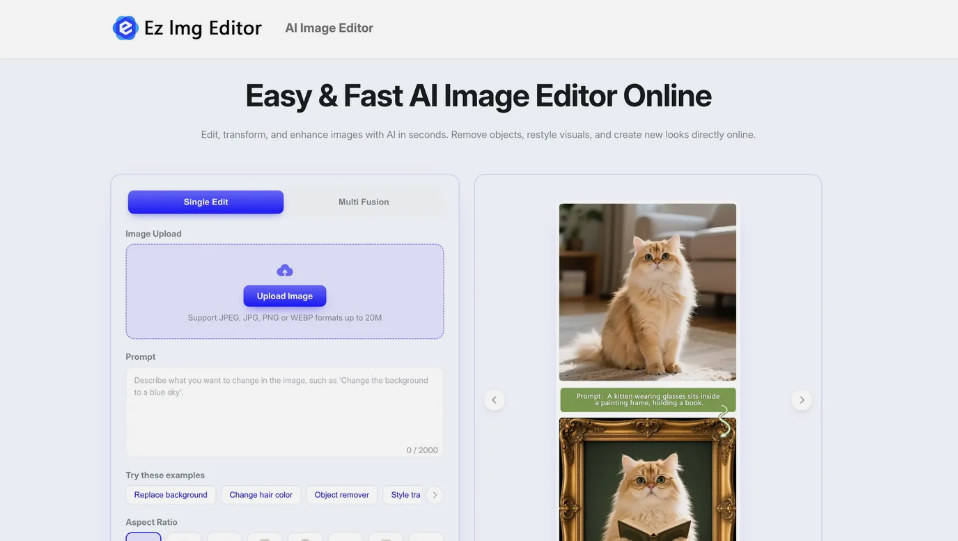This screenshot has height=541, width=958.
Task: Select the Change hair color example
Action: point(261,495)
